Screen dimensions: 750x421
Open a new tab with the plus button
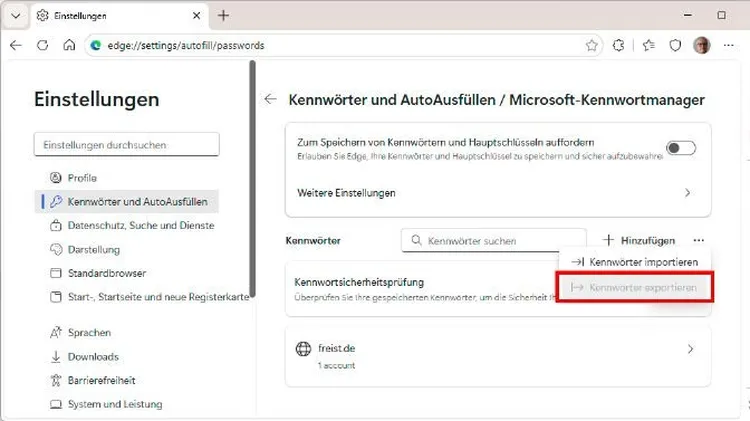pyautogui.click(x=223, y=15)
